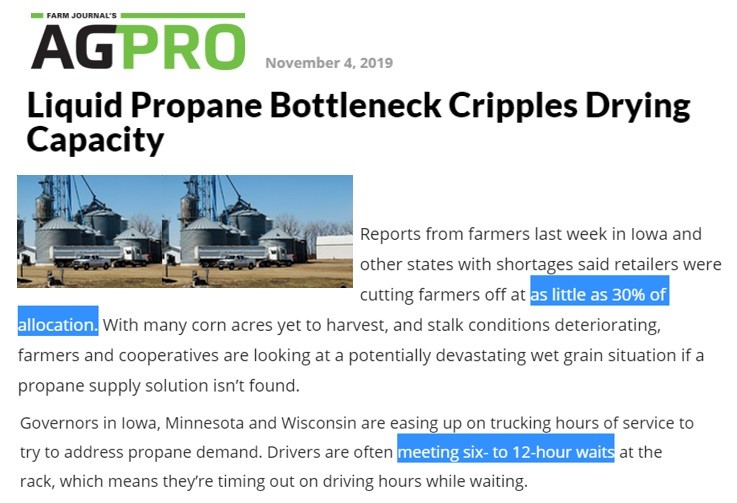Click highlighted 'meeting six- to 12-hour waits'

click(506, 452)
